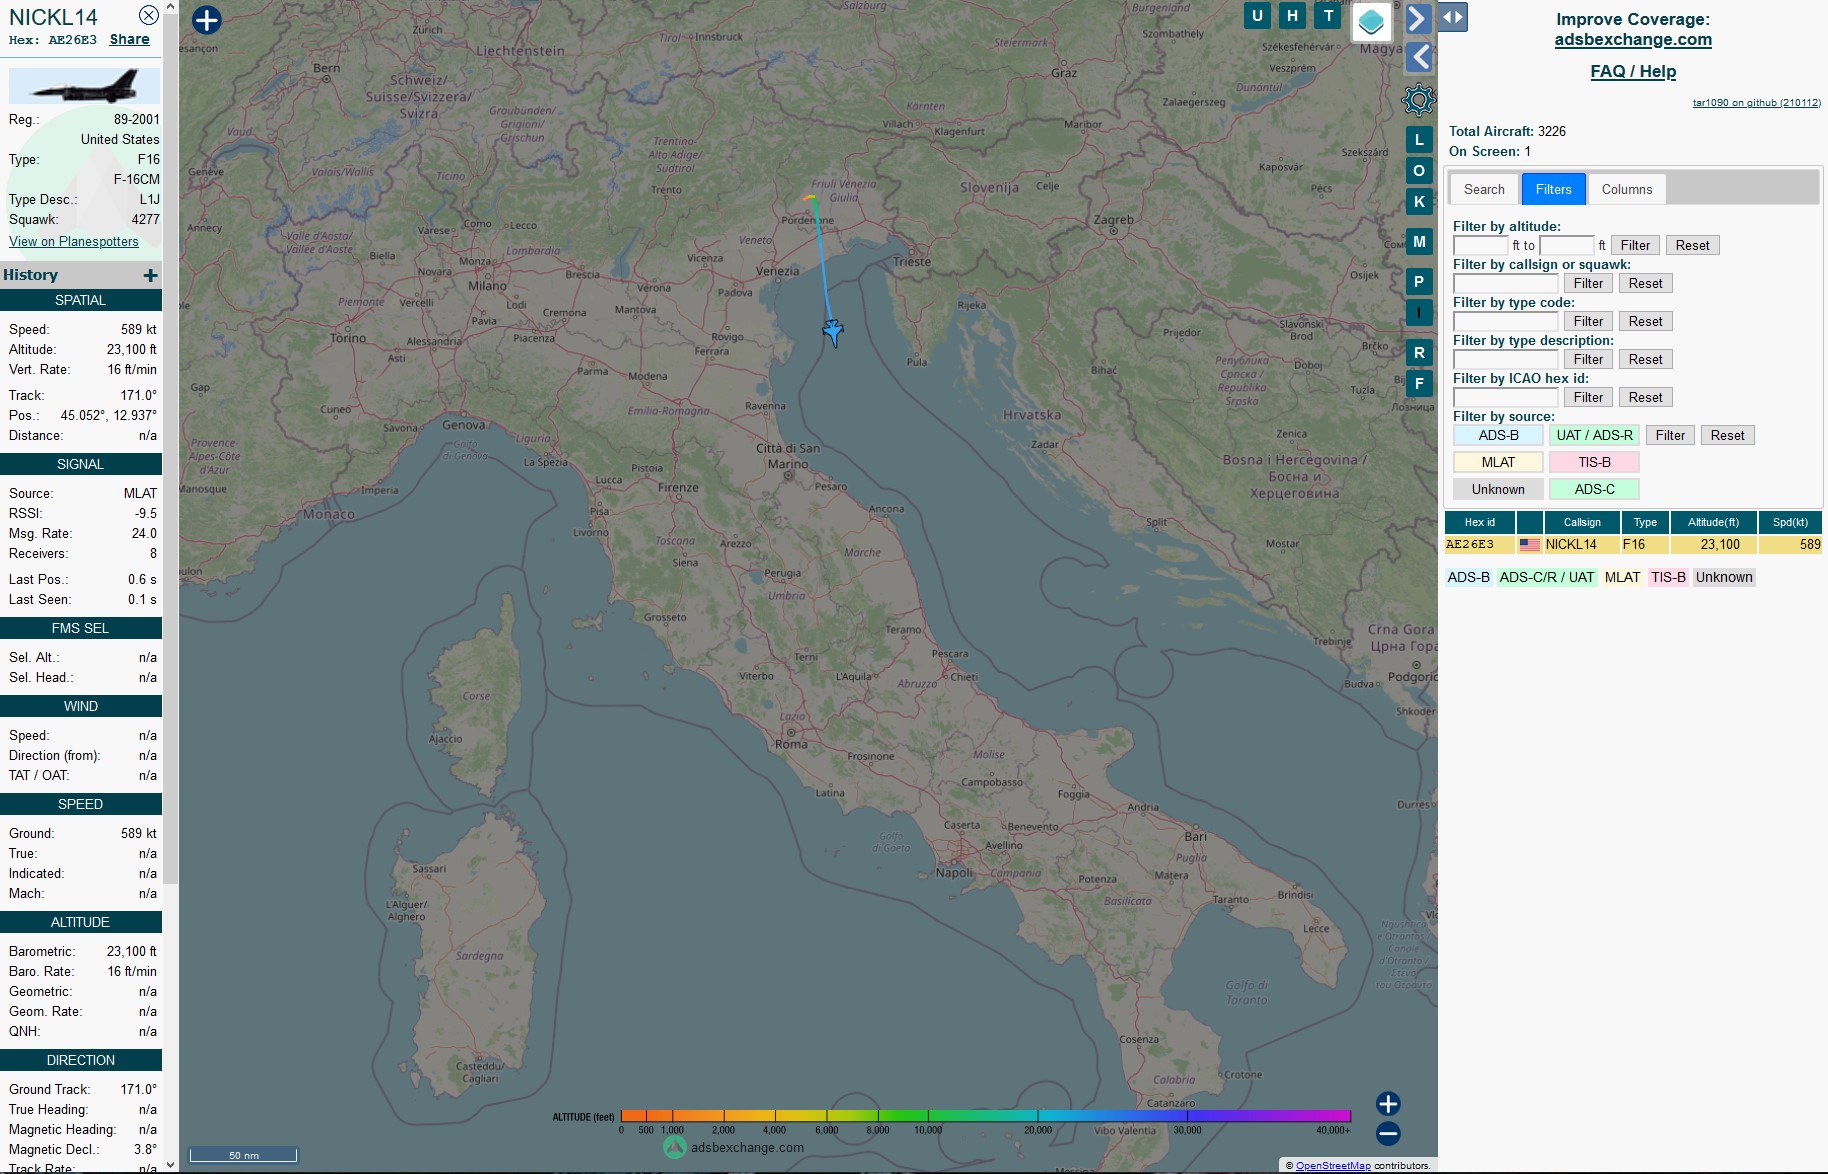
Task: Click the right-arrow sidebar button
Action: (x=1418, y=19)
